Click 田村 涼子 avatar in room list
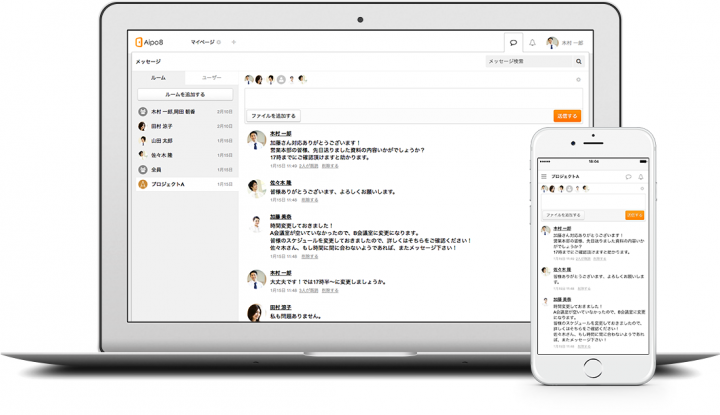The width and height of the screenshot is (720, 415). tap(143, 126)
